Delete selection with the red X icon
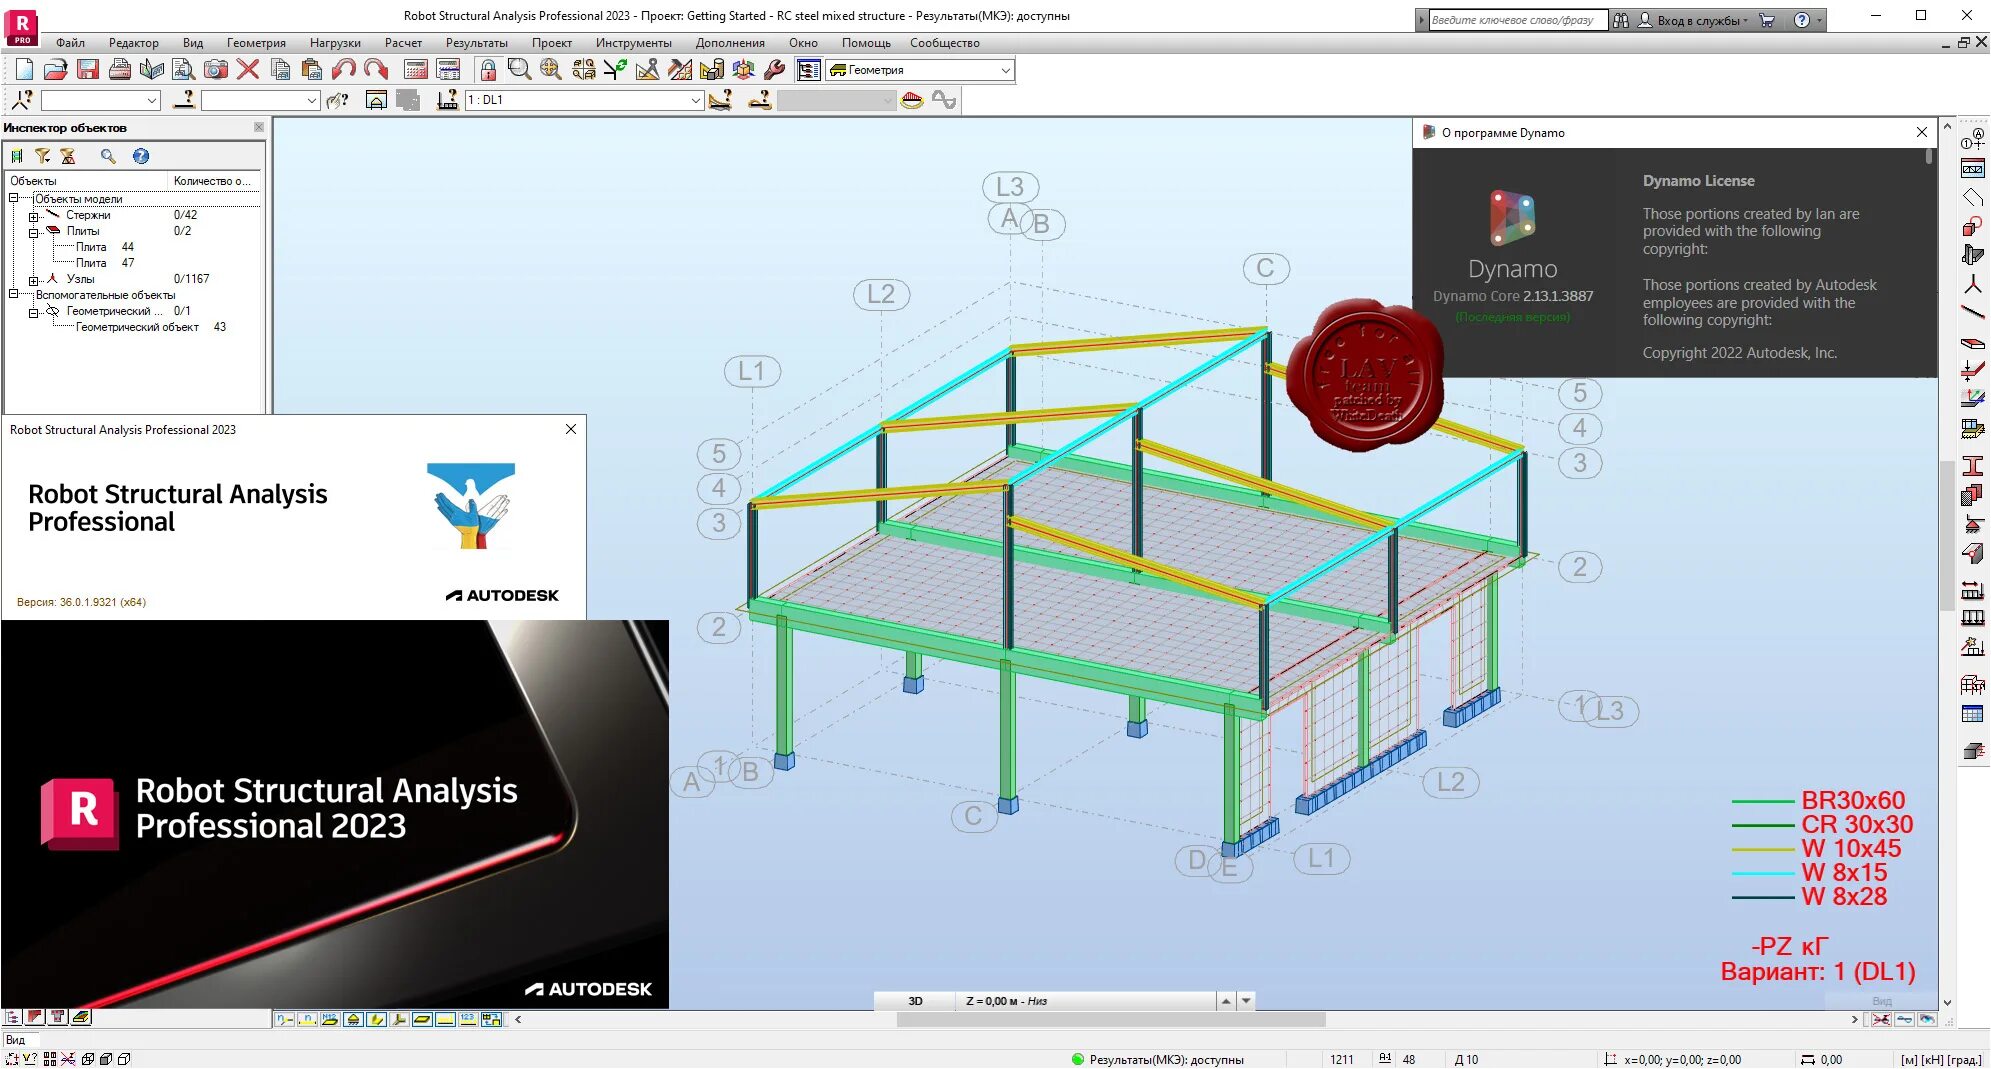 [x=248, y=69]
